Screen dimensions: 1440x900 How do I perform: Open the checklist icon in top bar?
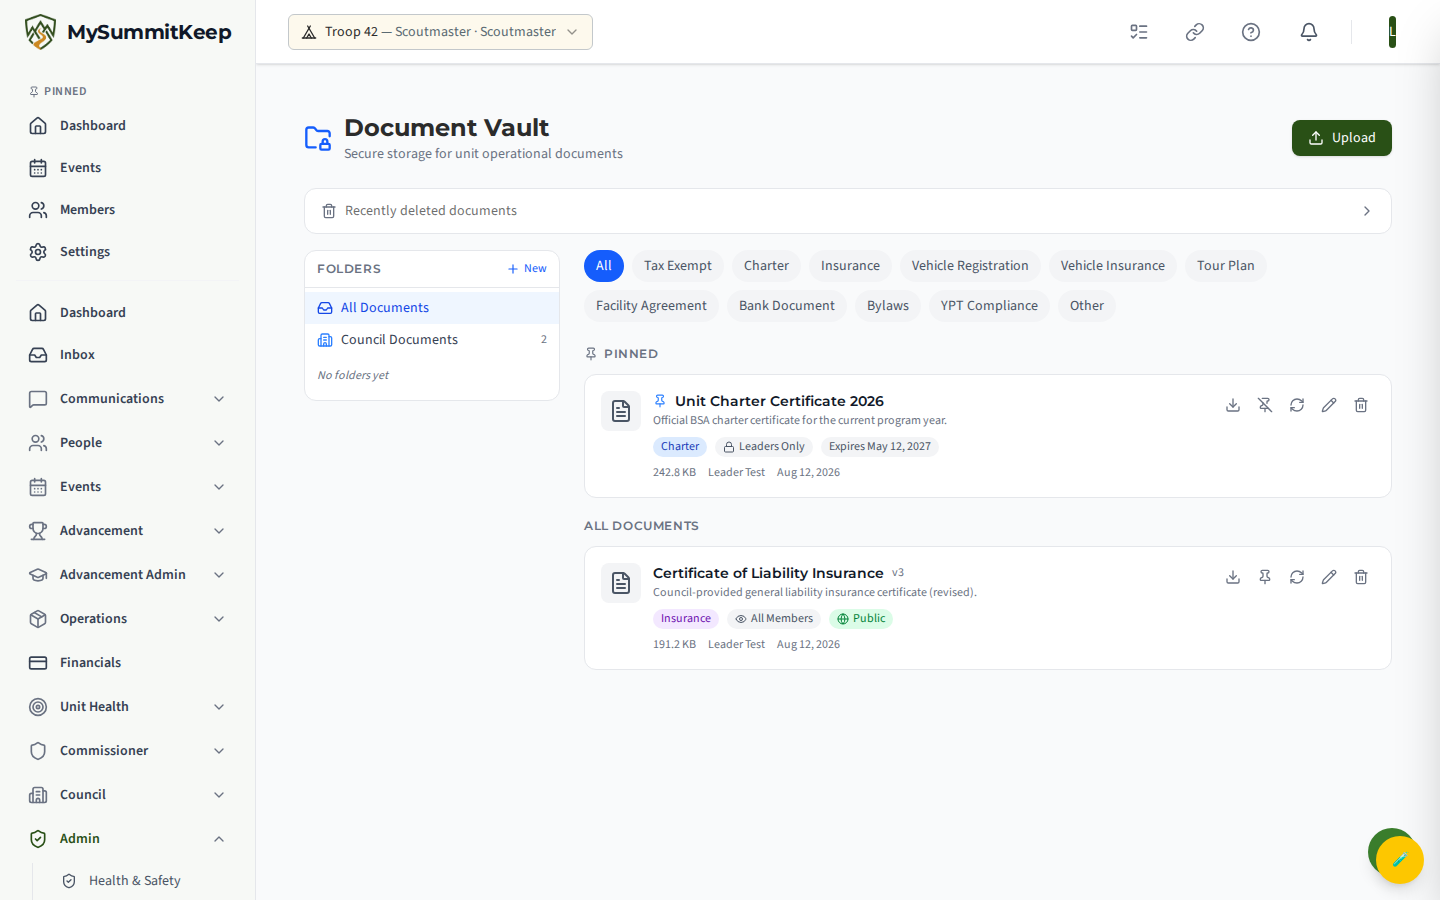[x=1139, y=32]
